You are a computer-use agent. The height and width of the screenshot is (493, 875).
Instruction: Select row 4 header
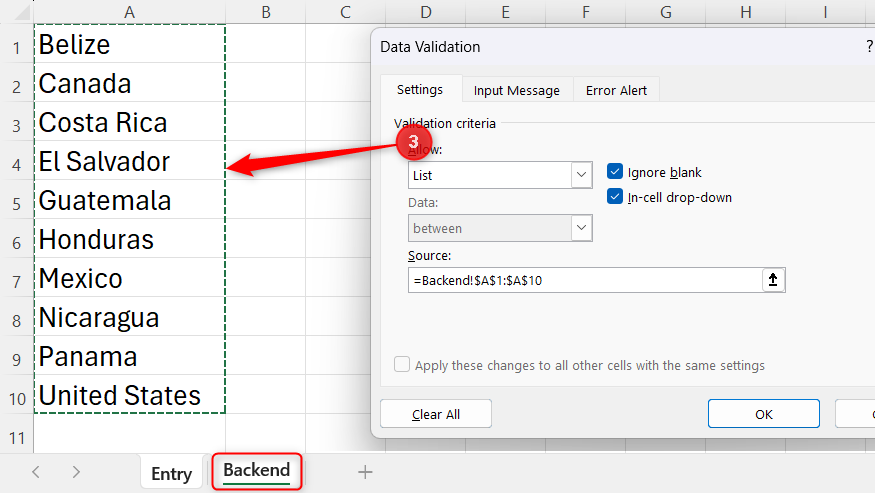(x=17, y=161)
